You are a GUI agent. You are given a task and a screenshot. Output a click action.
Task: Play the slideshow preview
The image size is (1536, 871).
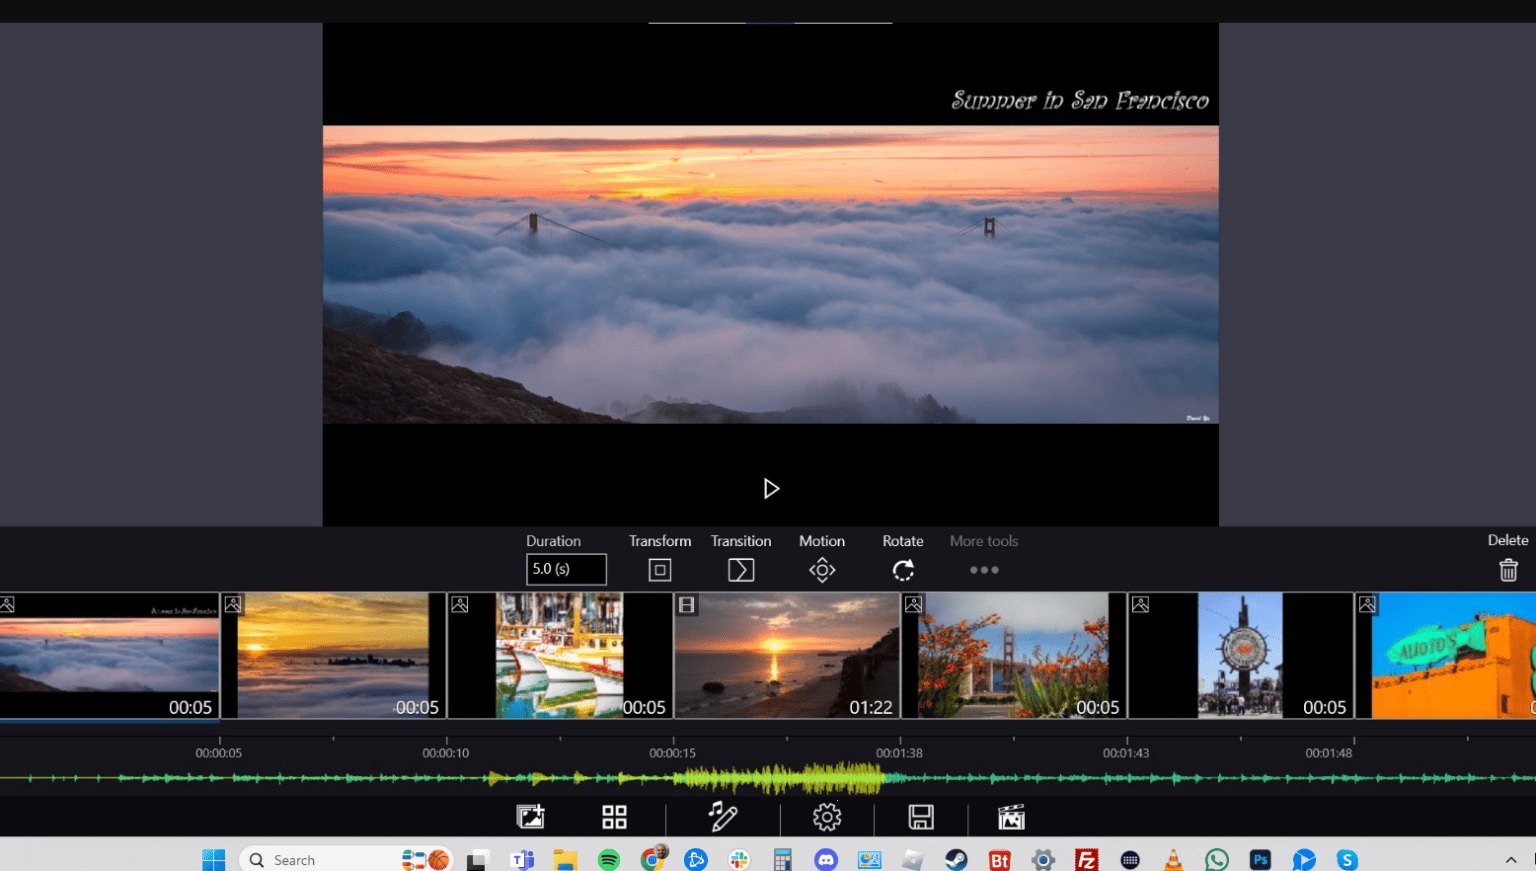770,488
